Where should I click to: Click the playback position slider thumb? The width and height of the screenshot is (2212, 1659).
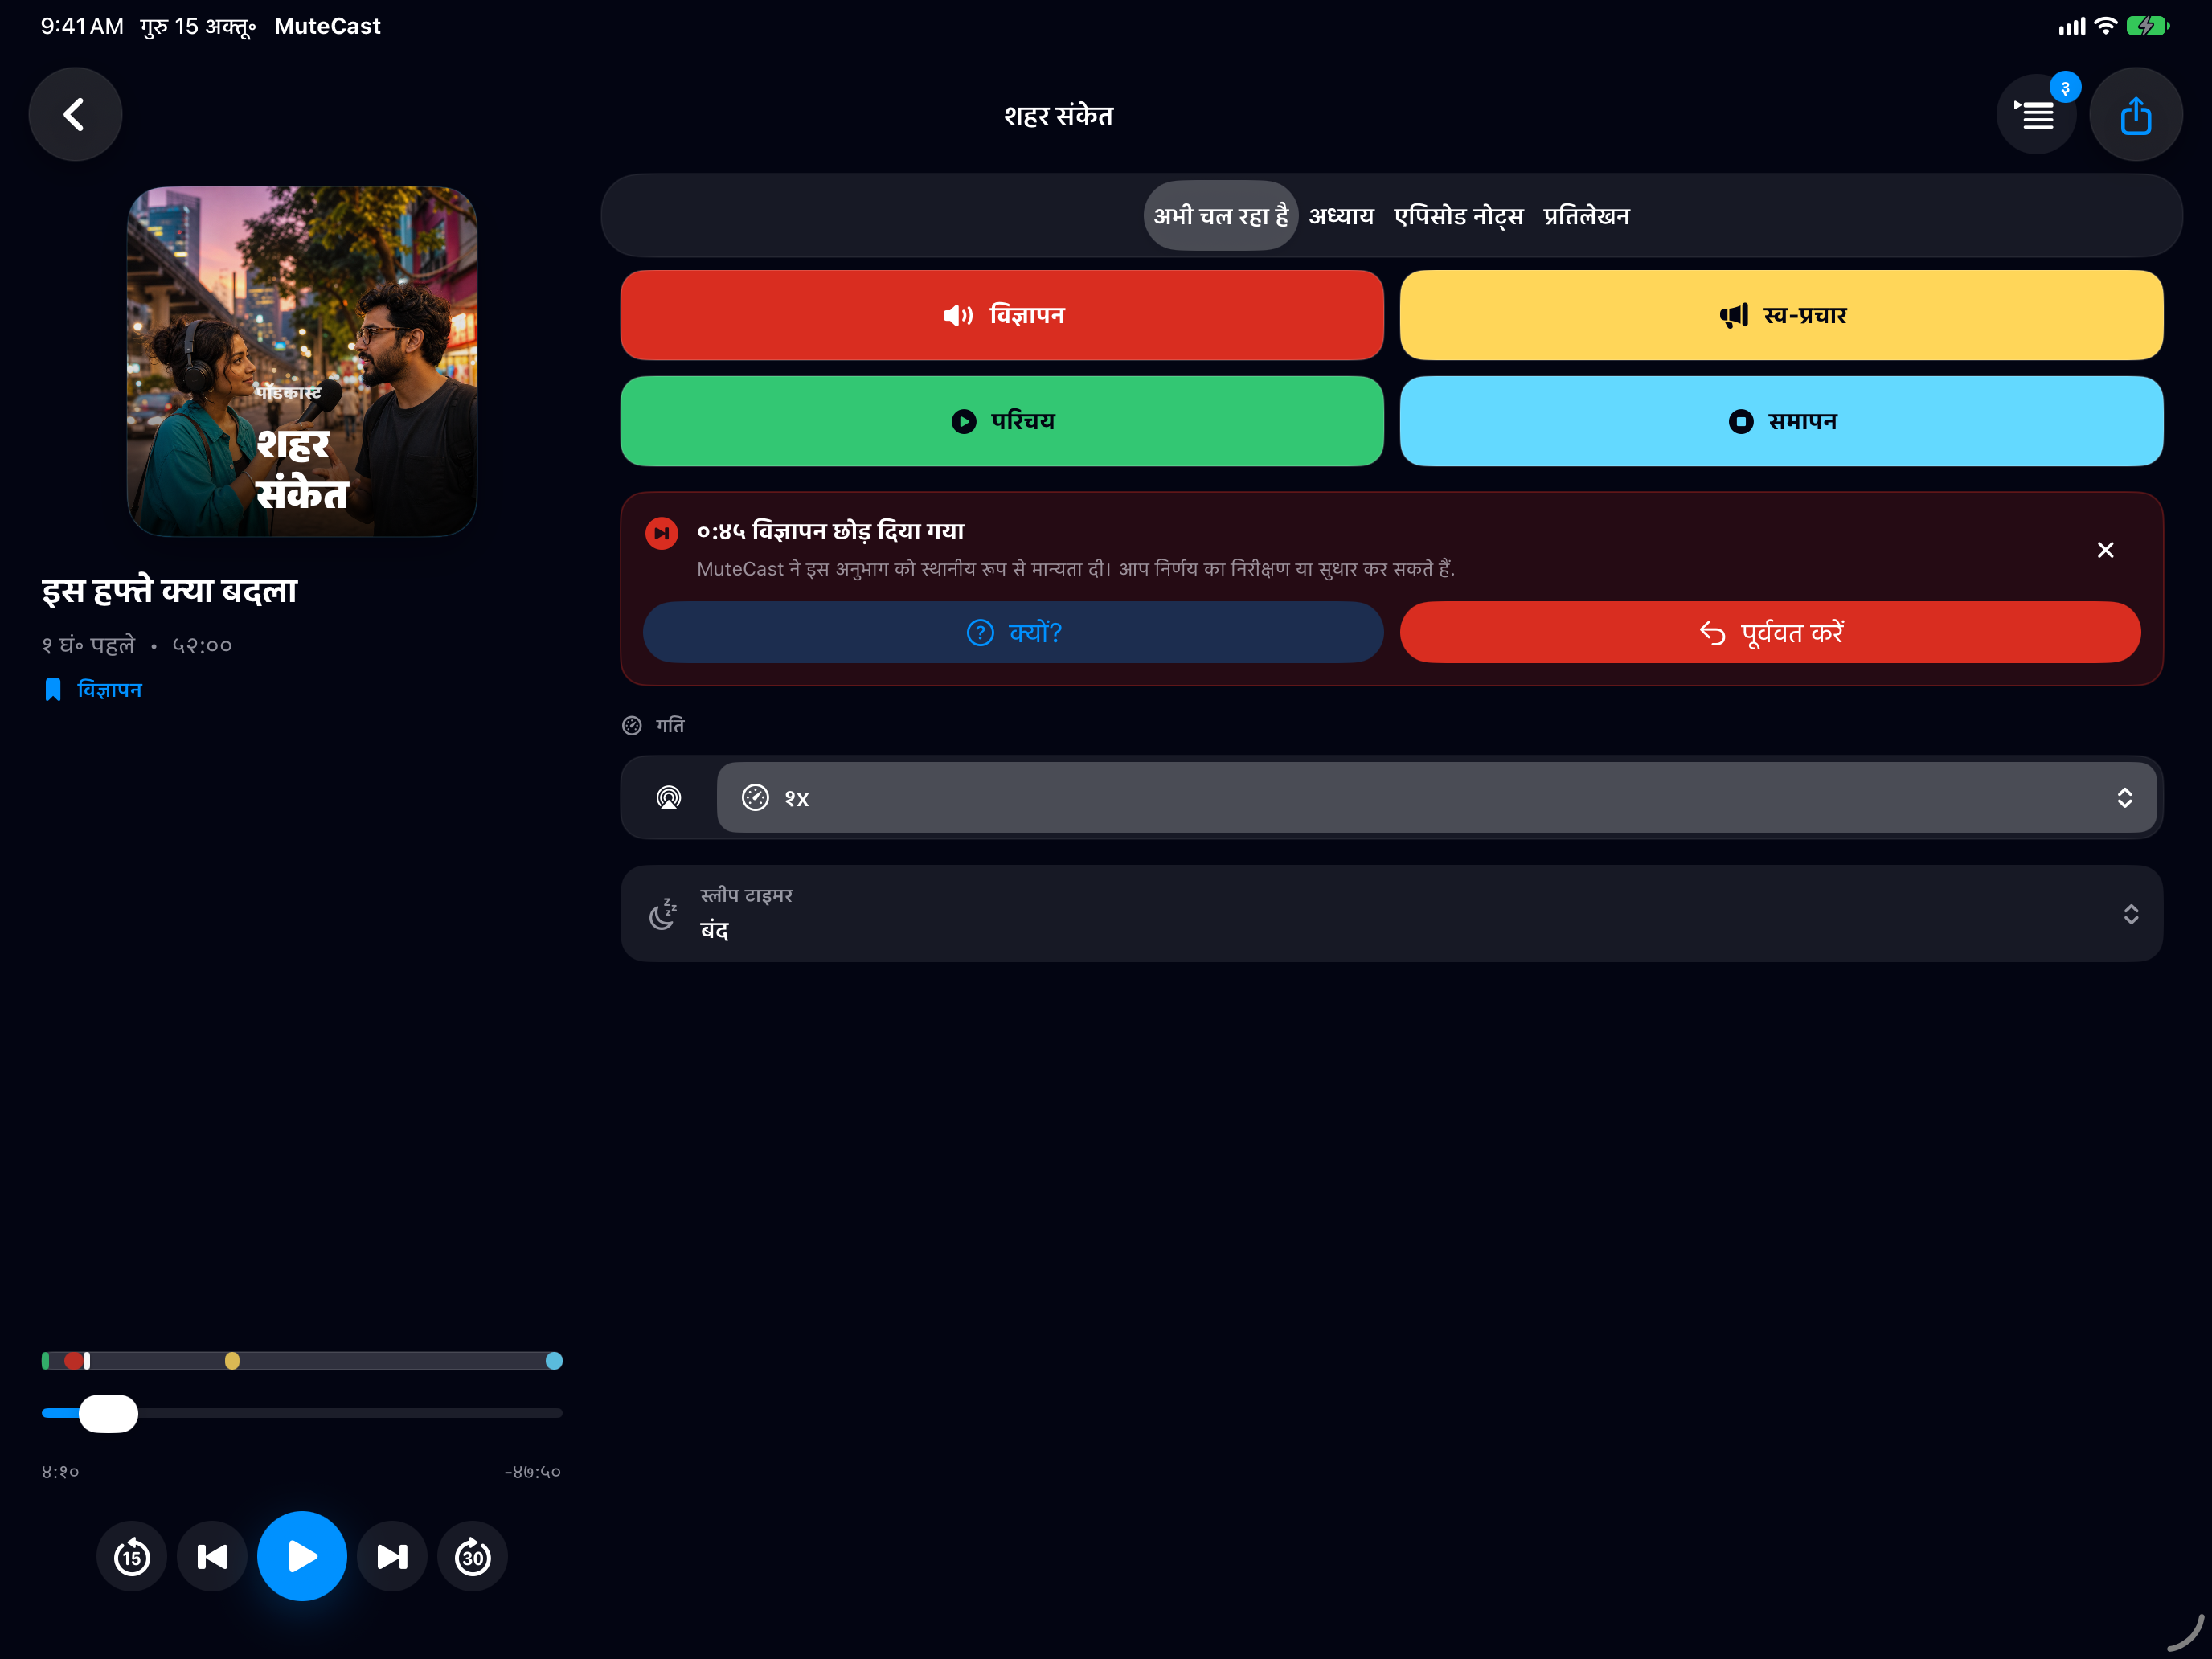pos(108,1413)
